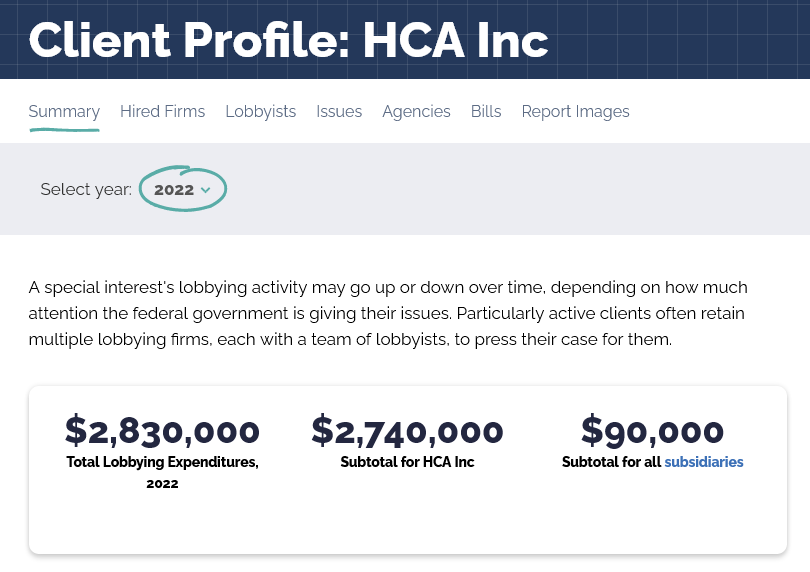Click the Subtotal for all text
Image resolution: width=810 pixels, height=572 pixels.
coord(611,461)
